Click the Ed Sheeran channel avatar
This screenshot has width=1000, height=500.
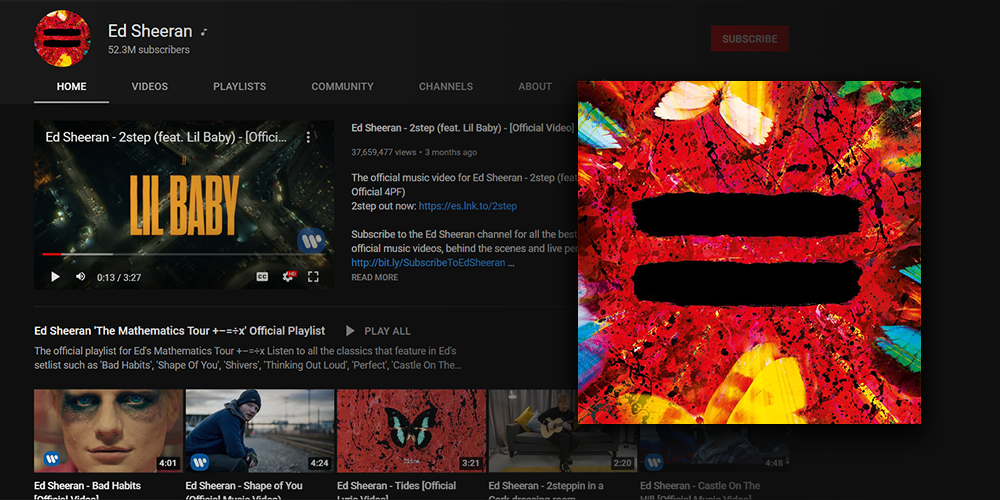coord(62,38)
